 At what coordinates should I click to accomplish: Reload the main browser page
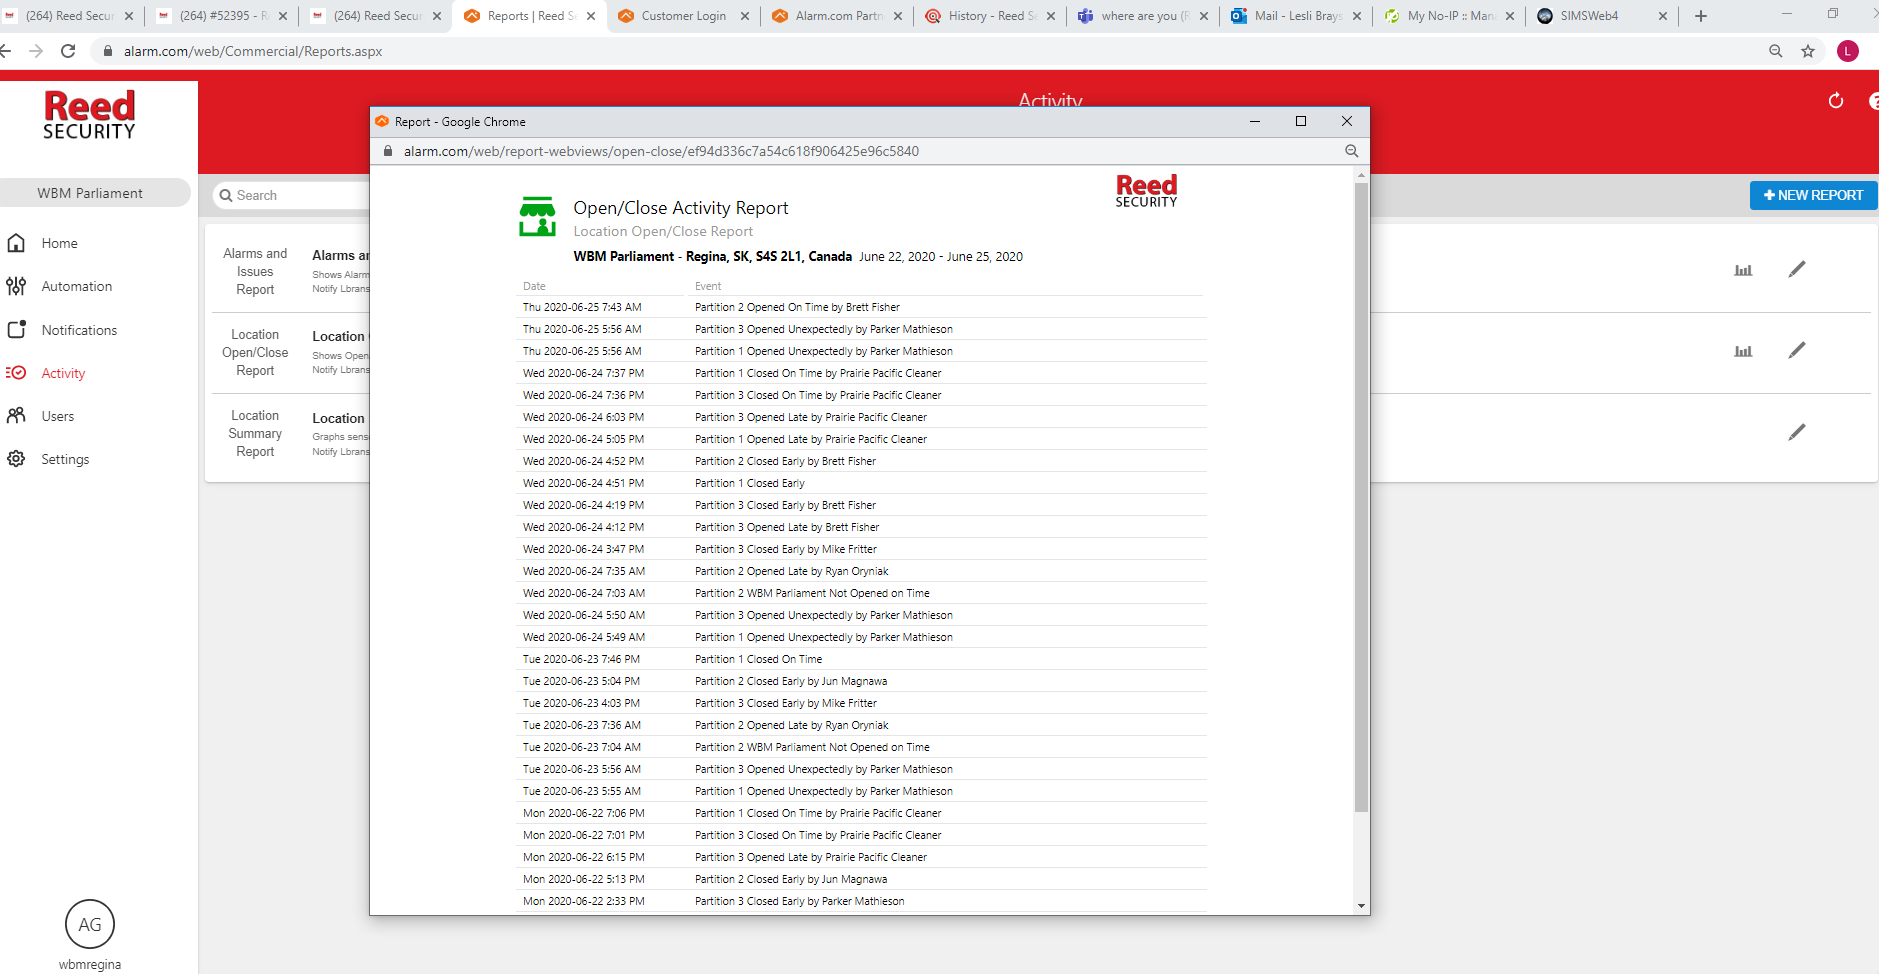(68, 51)
